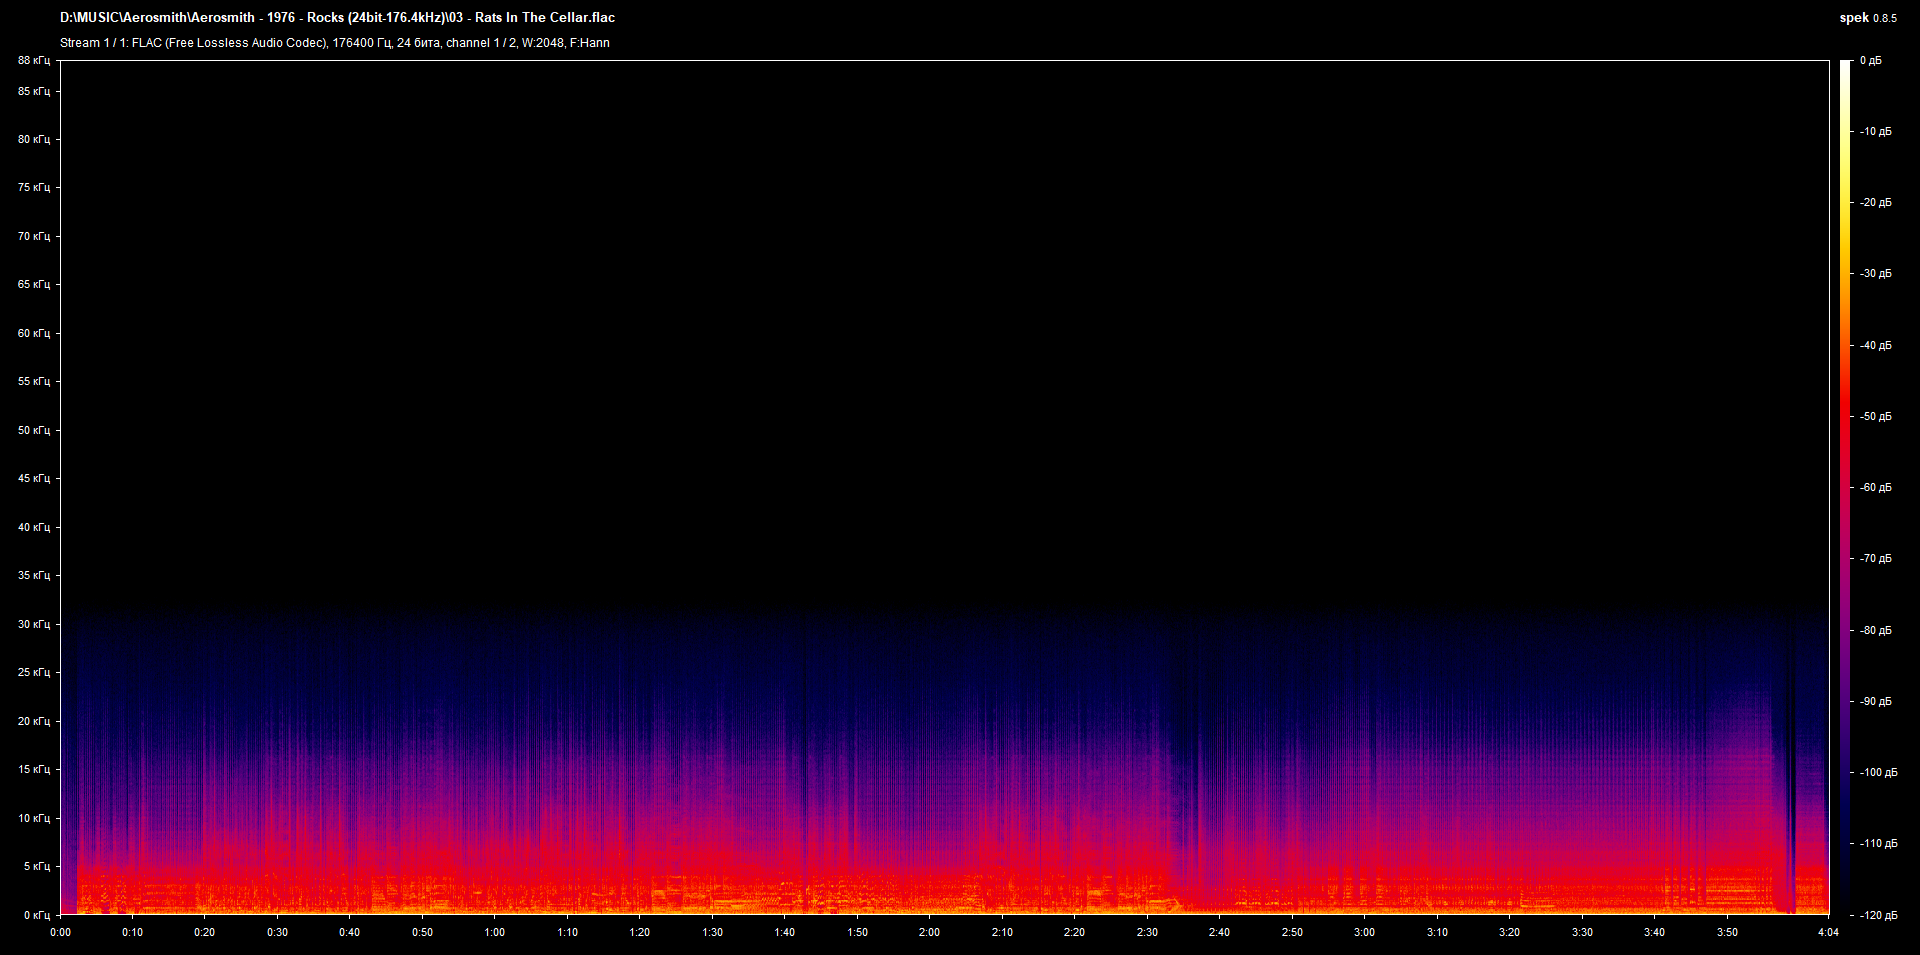
Task: Click the FLAC stream info line
Action: [334, 43]
